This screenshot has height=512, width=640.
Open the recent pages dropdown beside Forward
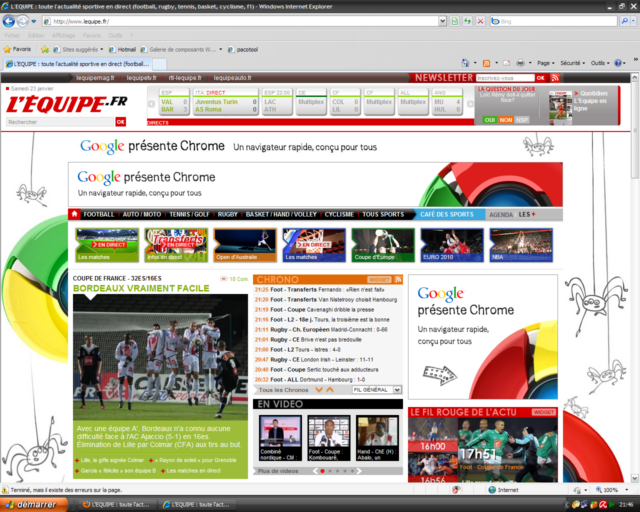[34, 21]
